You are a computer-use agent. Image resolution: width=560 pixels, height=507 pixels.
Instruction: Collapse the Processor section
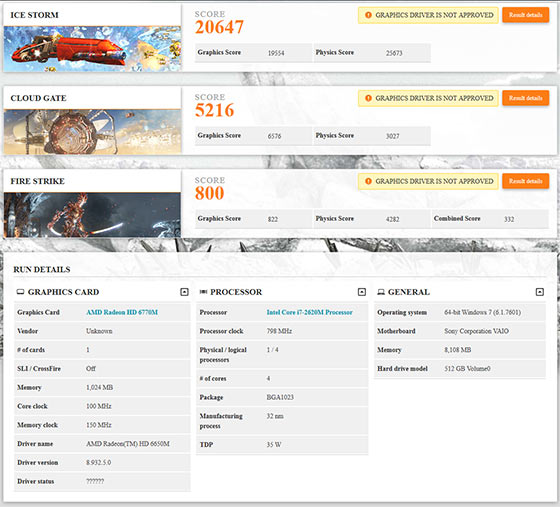[362, 292]
